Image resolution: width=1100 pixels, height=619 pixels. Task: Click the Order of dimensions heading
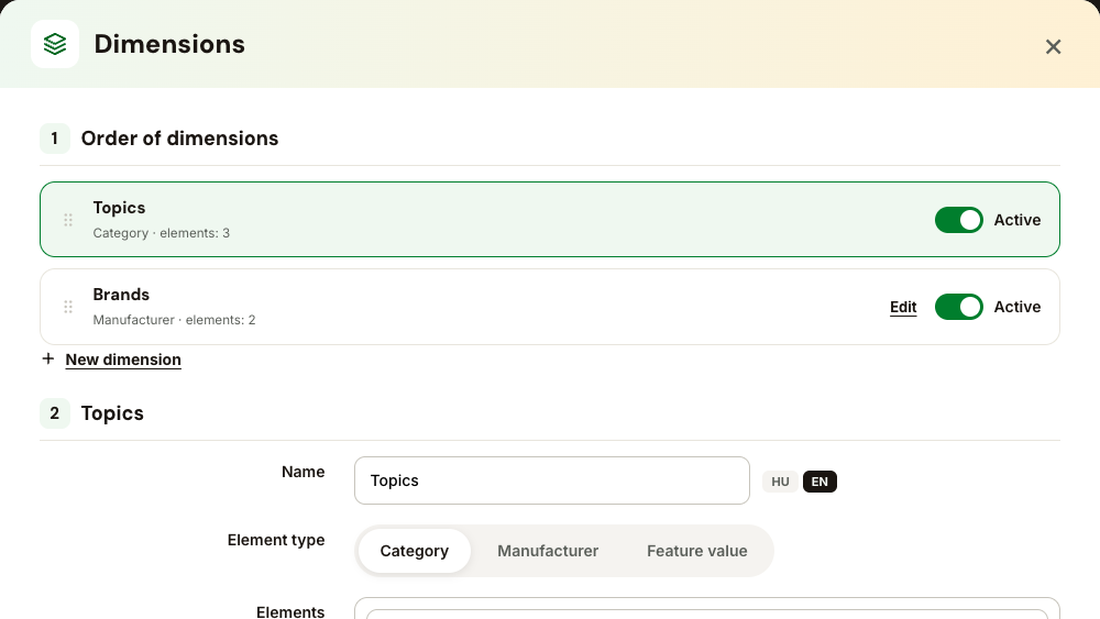coord(180,138)
